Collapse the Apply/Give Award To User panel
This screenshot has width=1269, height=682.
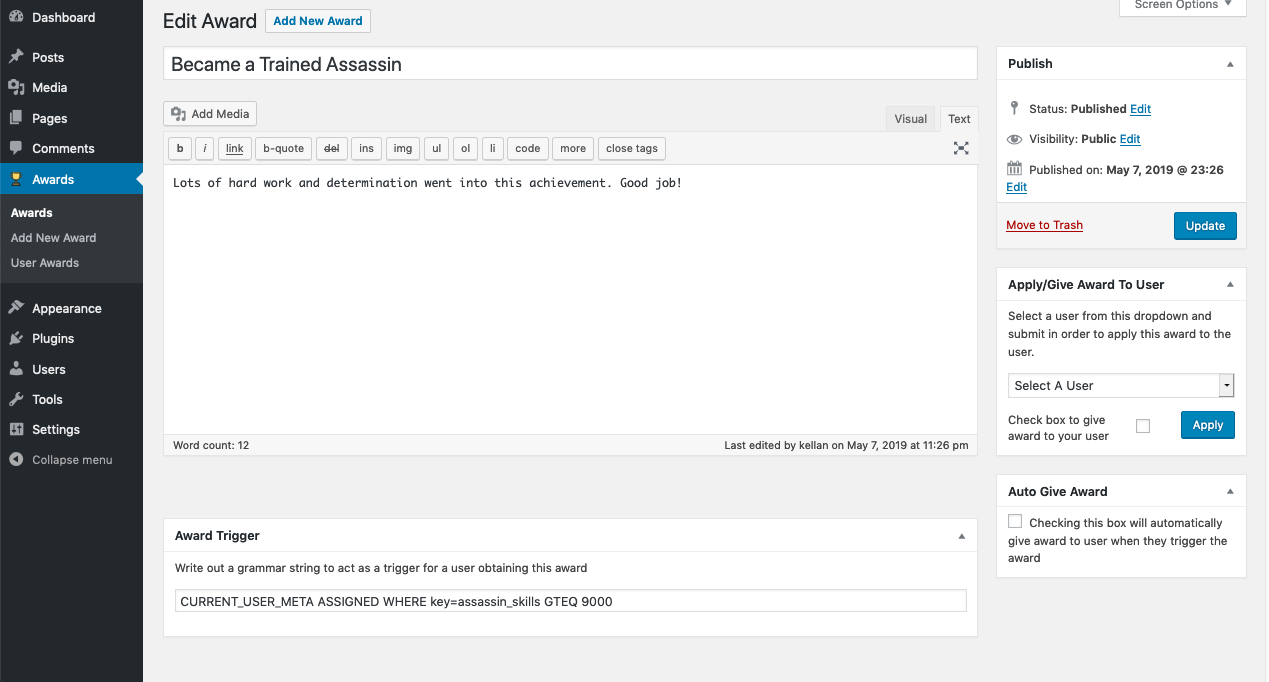(1230, 284)
